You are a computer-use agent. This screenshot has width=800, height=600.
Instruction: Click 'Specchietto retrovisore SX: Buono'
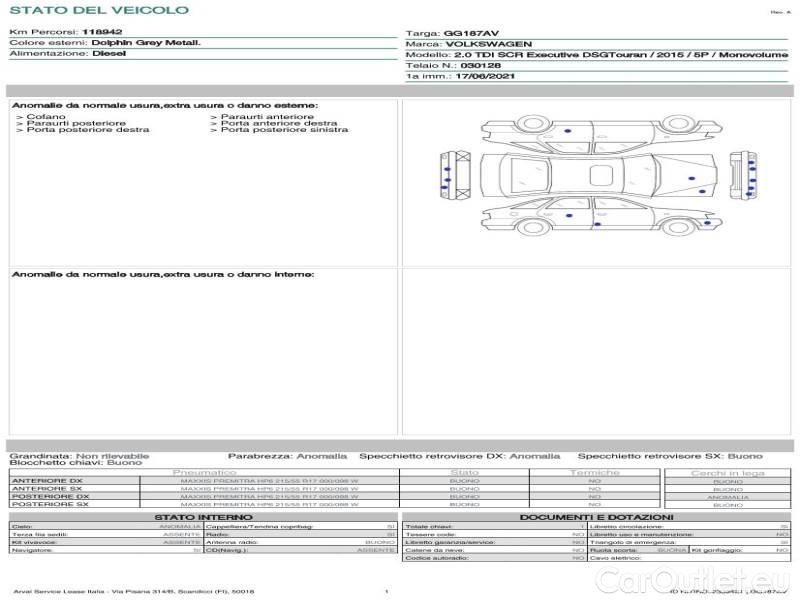[x=670, y=456]
